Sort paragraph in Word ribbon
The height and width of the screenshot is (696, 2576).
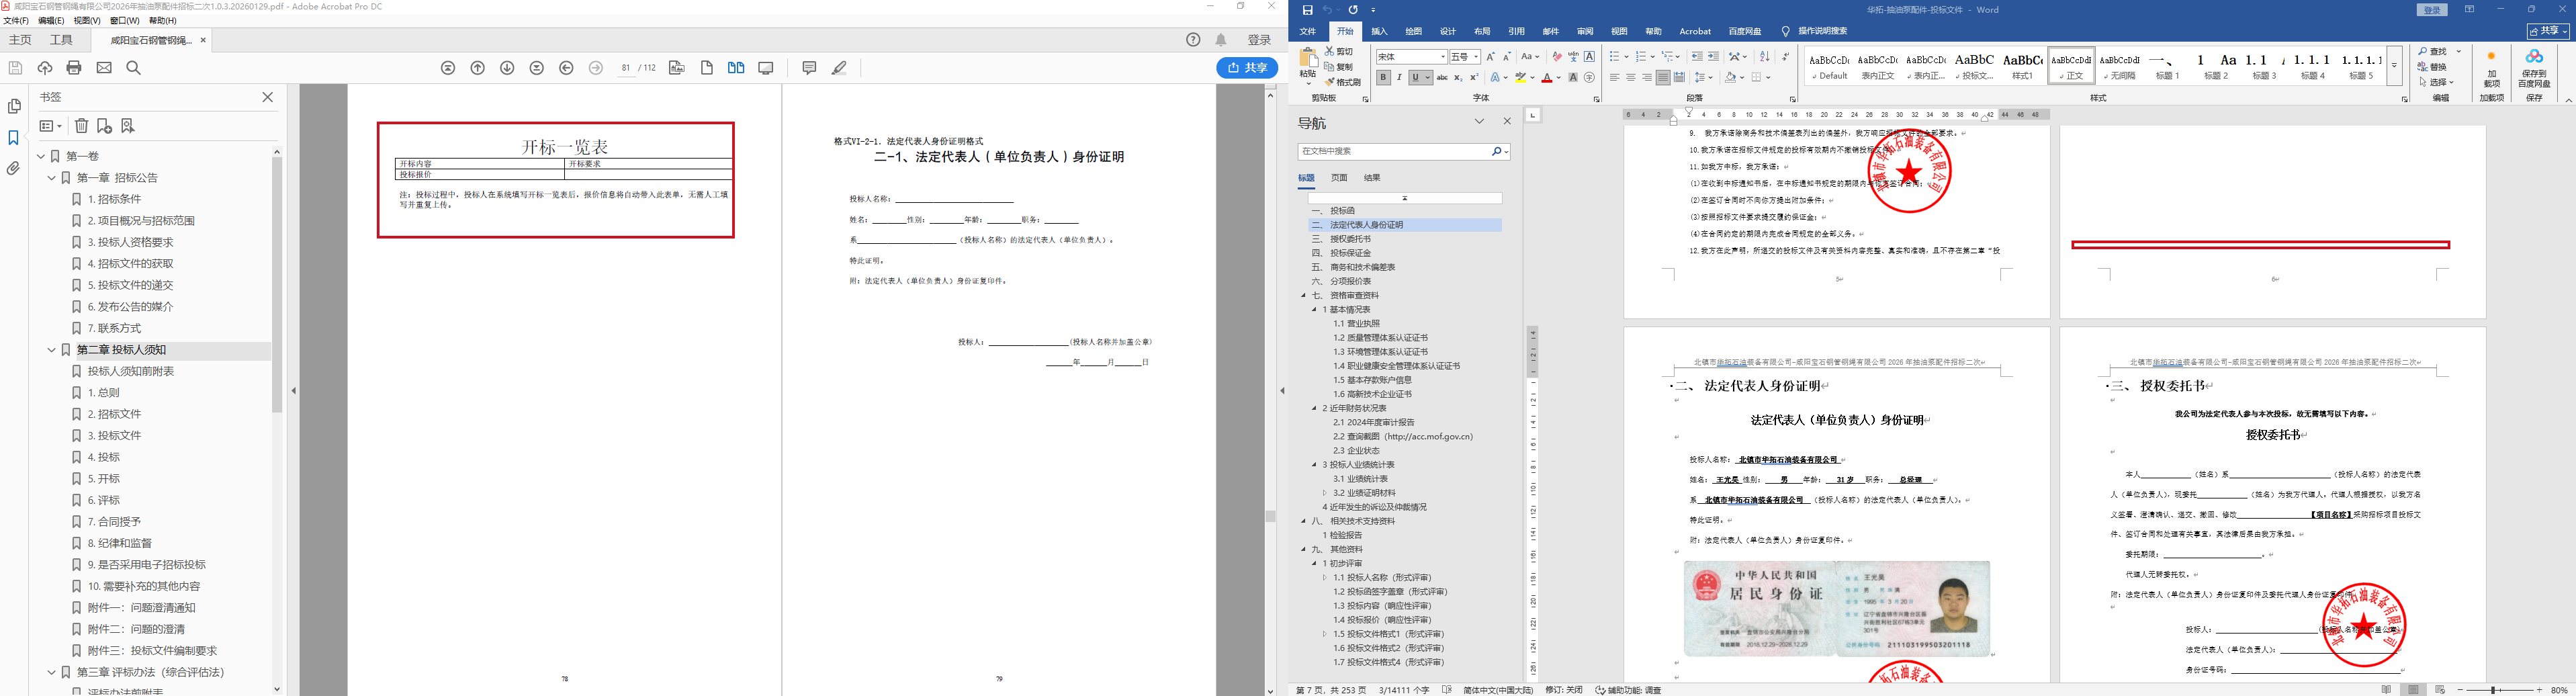[1764, 57]
